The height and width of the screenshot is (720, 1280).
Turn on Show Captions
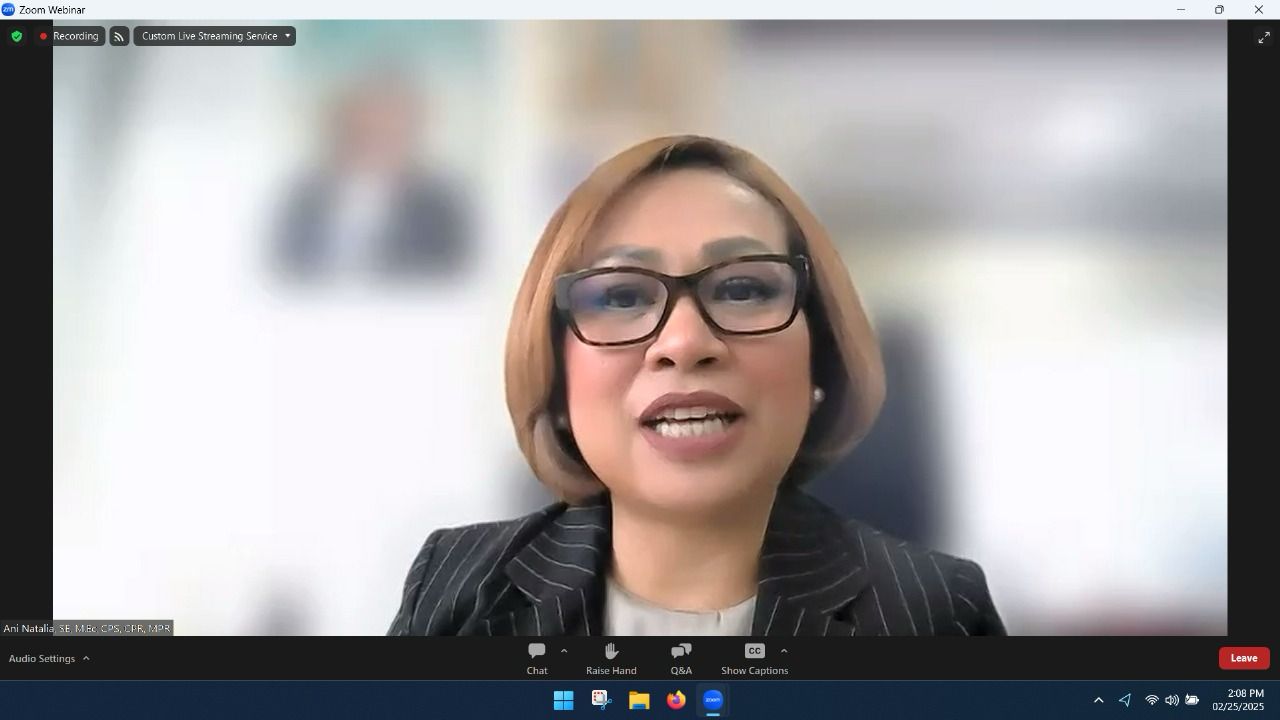[754, 658]
